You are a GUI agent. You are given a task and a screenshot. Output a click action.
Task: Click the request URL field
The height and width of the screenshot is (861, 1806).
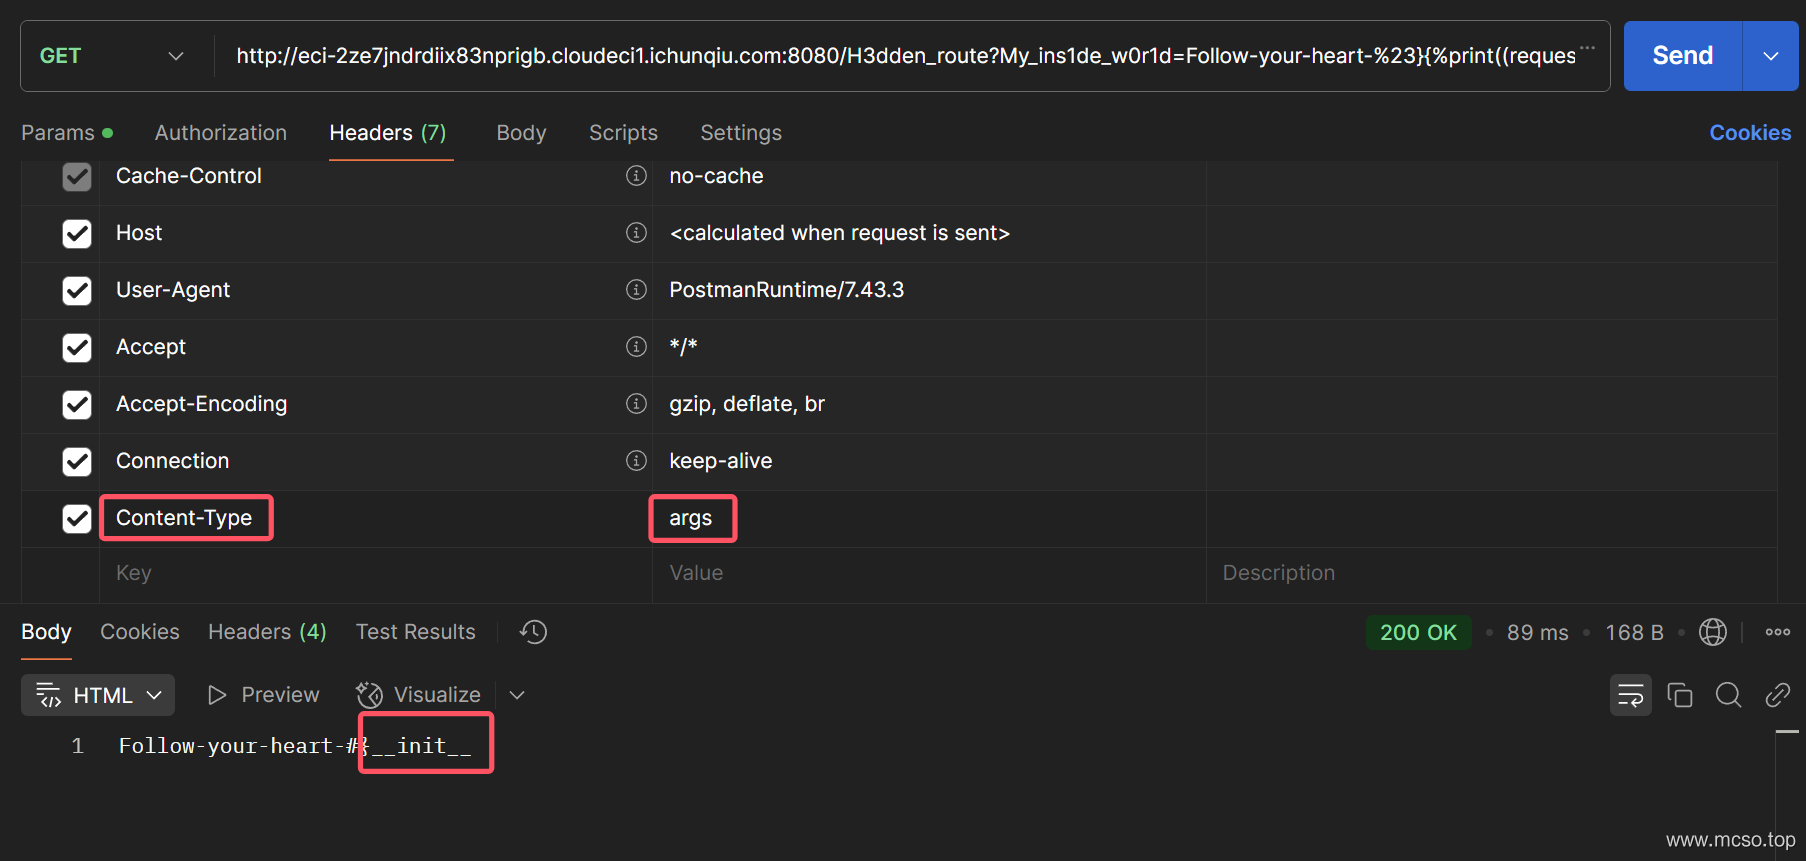(905, 56)
